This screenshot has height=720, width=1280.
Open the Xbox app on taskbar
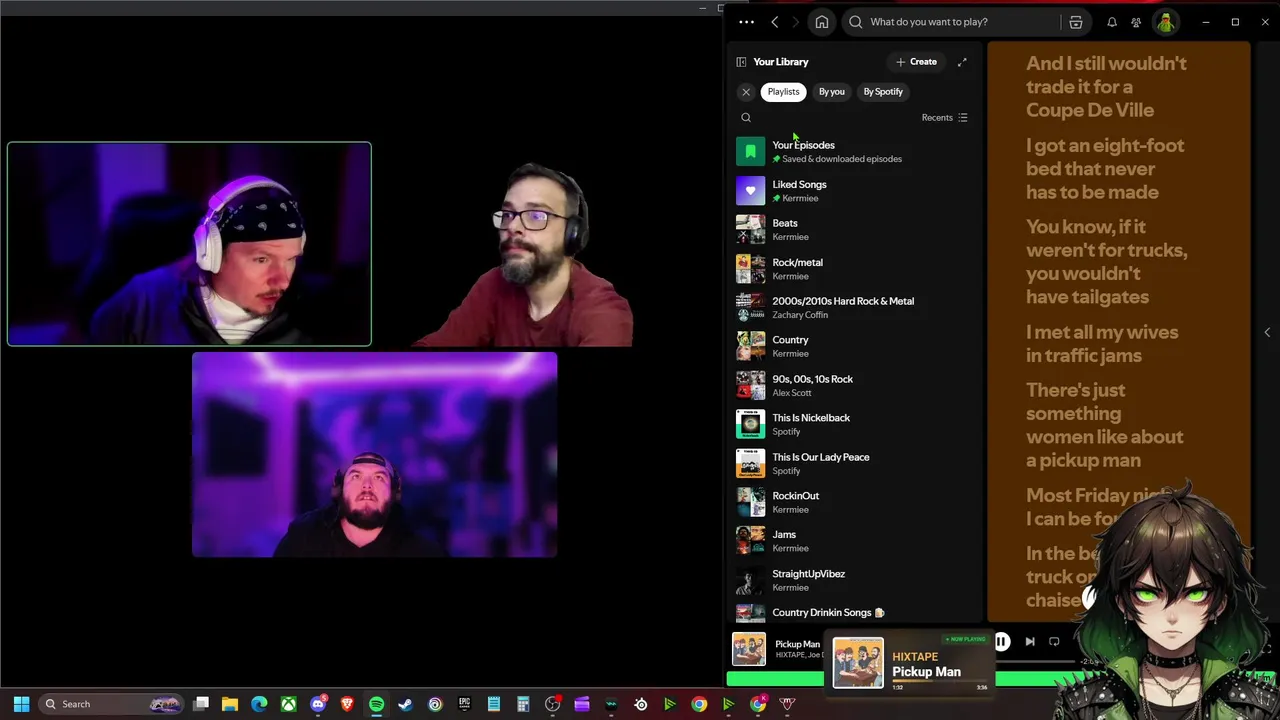288,704
